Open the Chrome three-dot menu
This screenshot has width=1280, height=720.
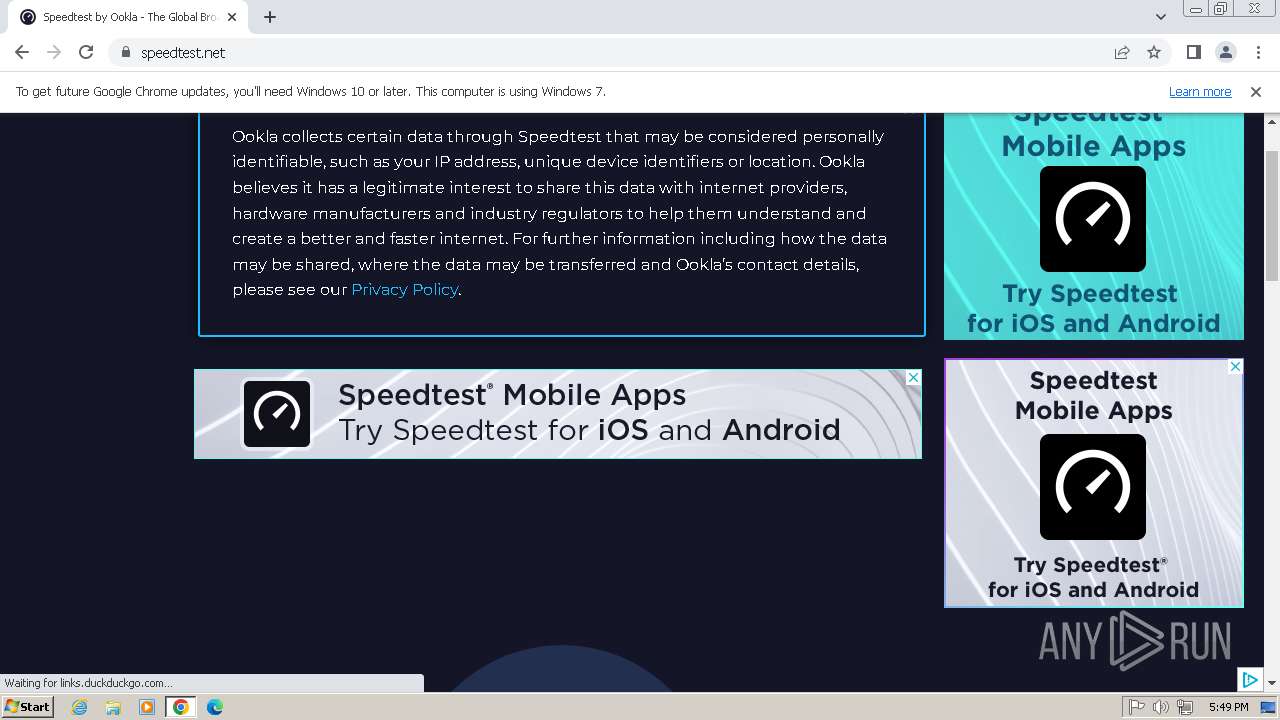click(1258, 52)
